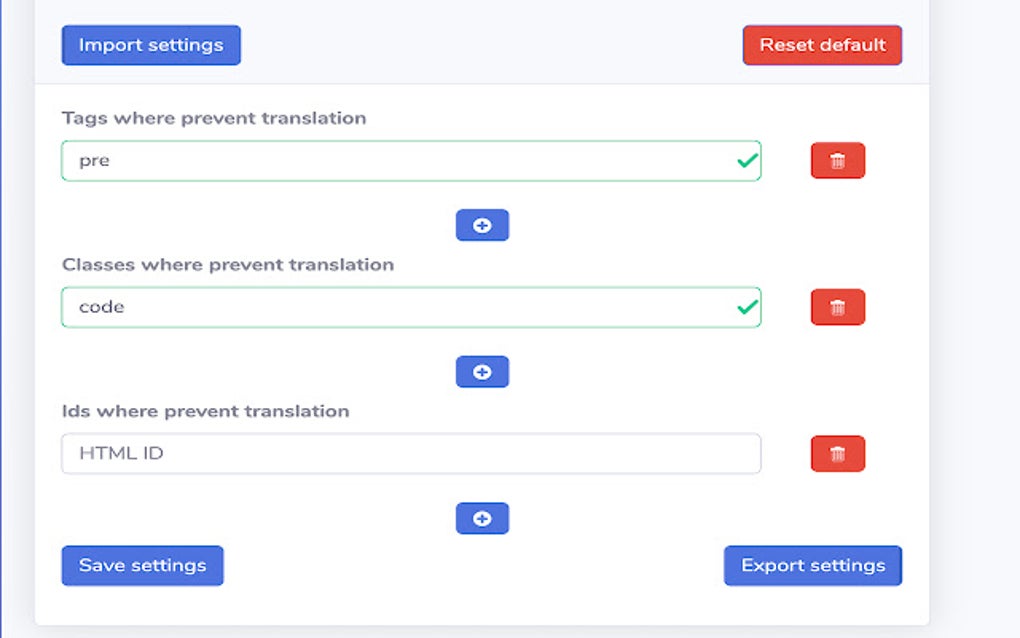This screenshot has height=638, width=1020.
Task: Add another tag using the plus button
Action: (x=482, y=225)
